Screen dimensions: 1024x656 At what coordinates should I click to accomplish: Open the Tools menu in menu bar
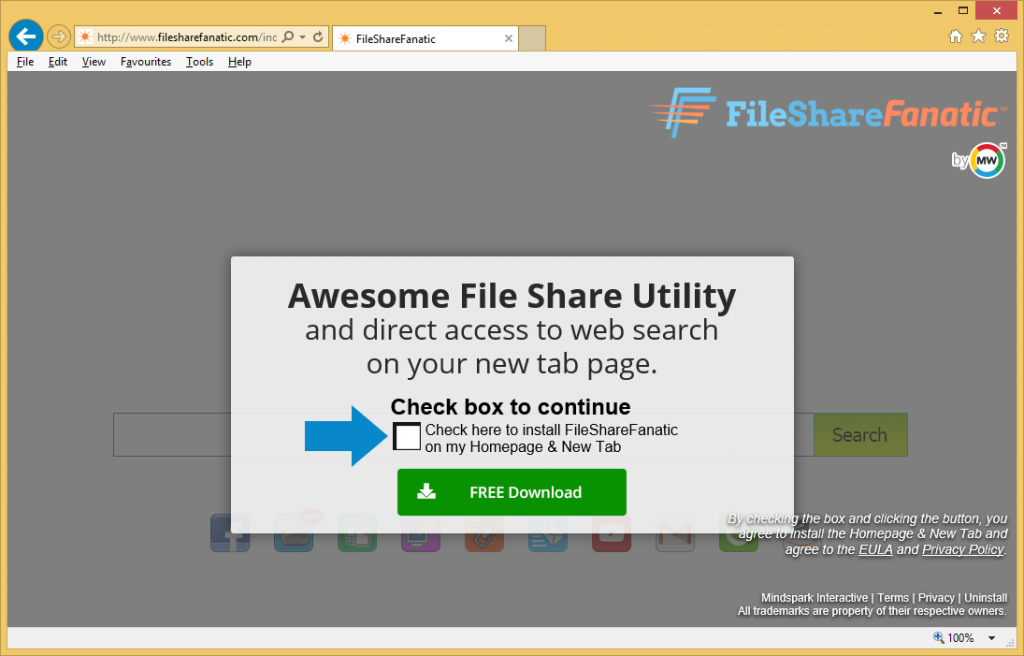[x=199, y=62]
